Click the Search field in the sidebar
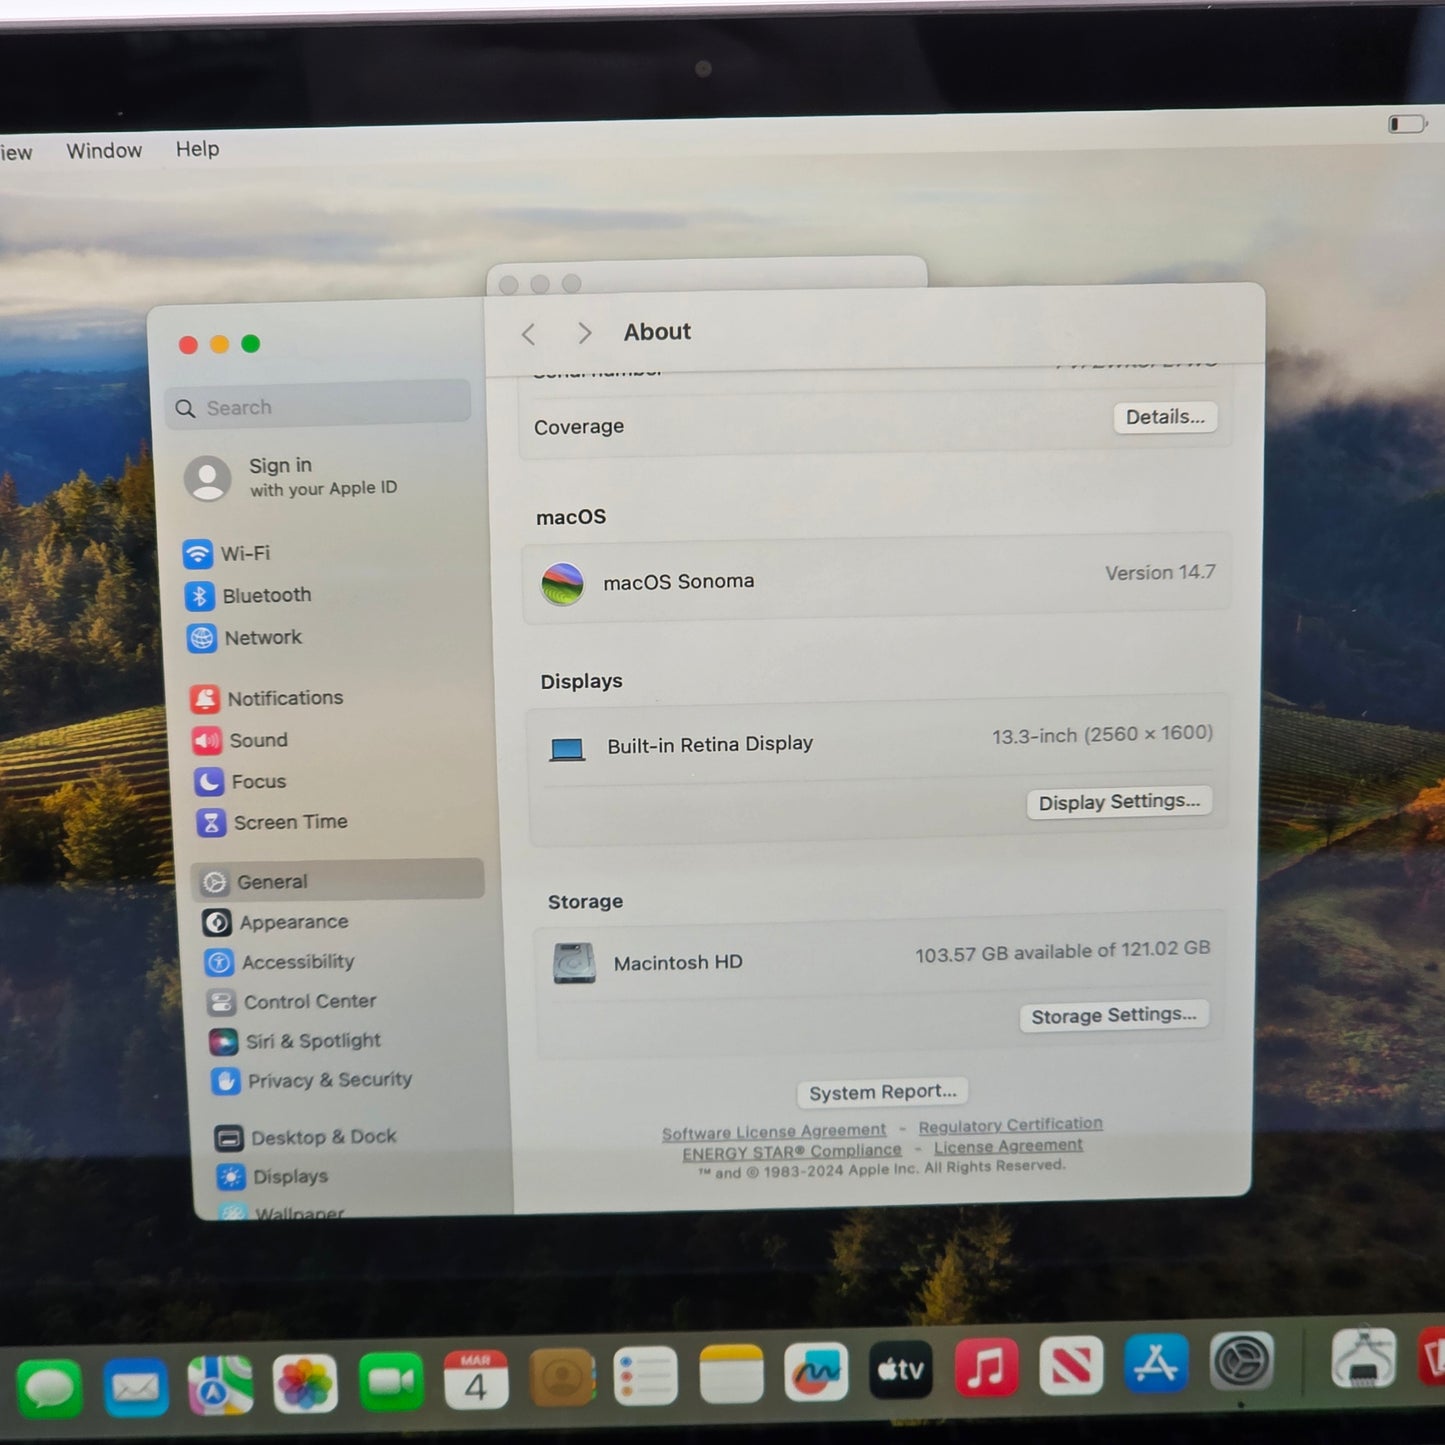Screen dimensions: 1445x1445 coord(317,406)
